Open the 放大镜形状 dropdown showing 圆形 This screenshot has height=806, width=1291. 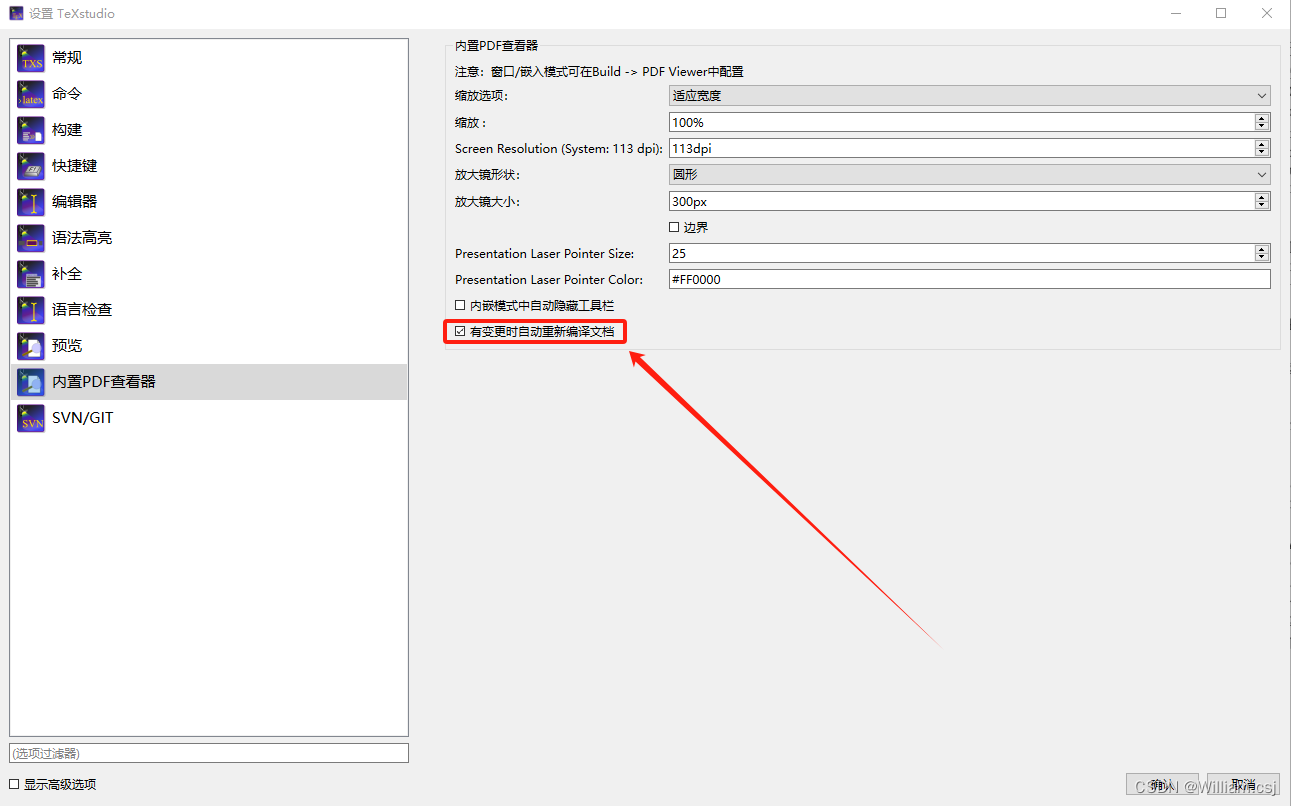pos(969,174)
